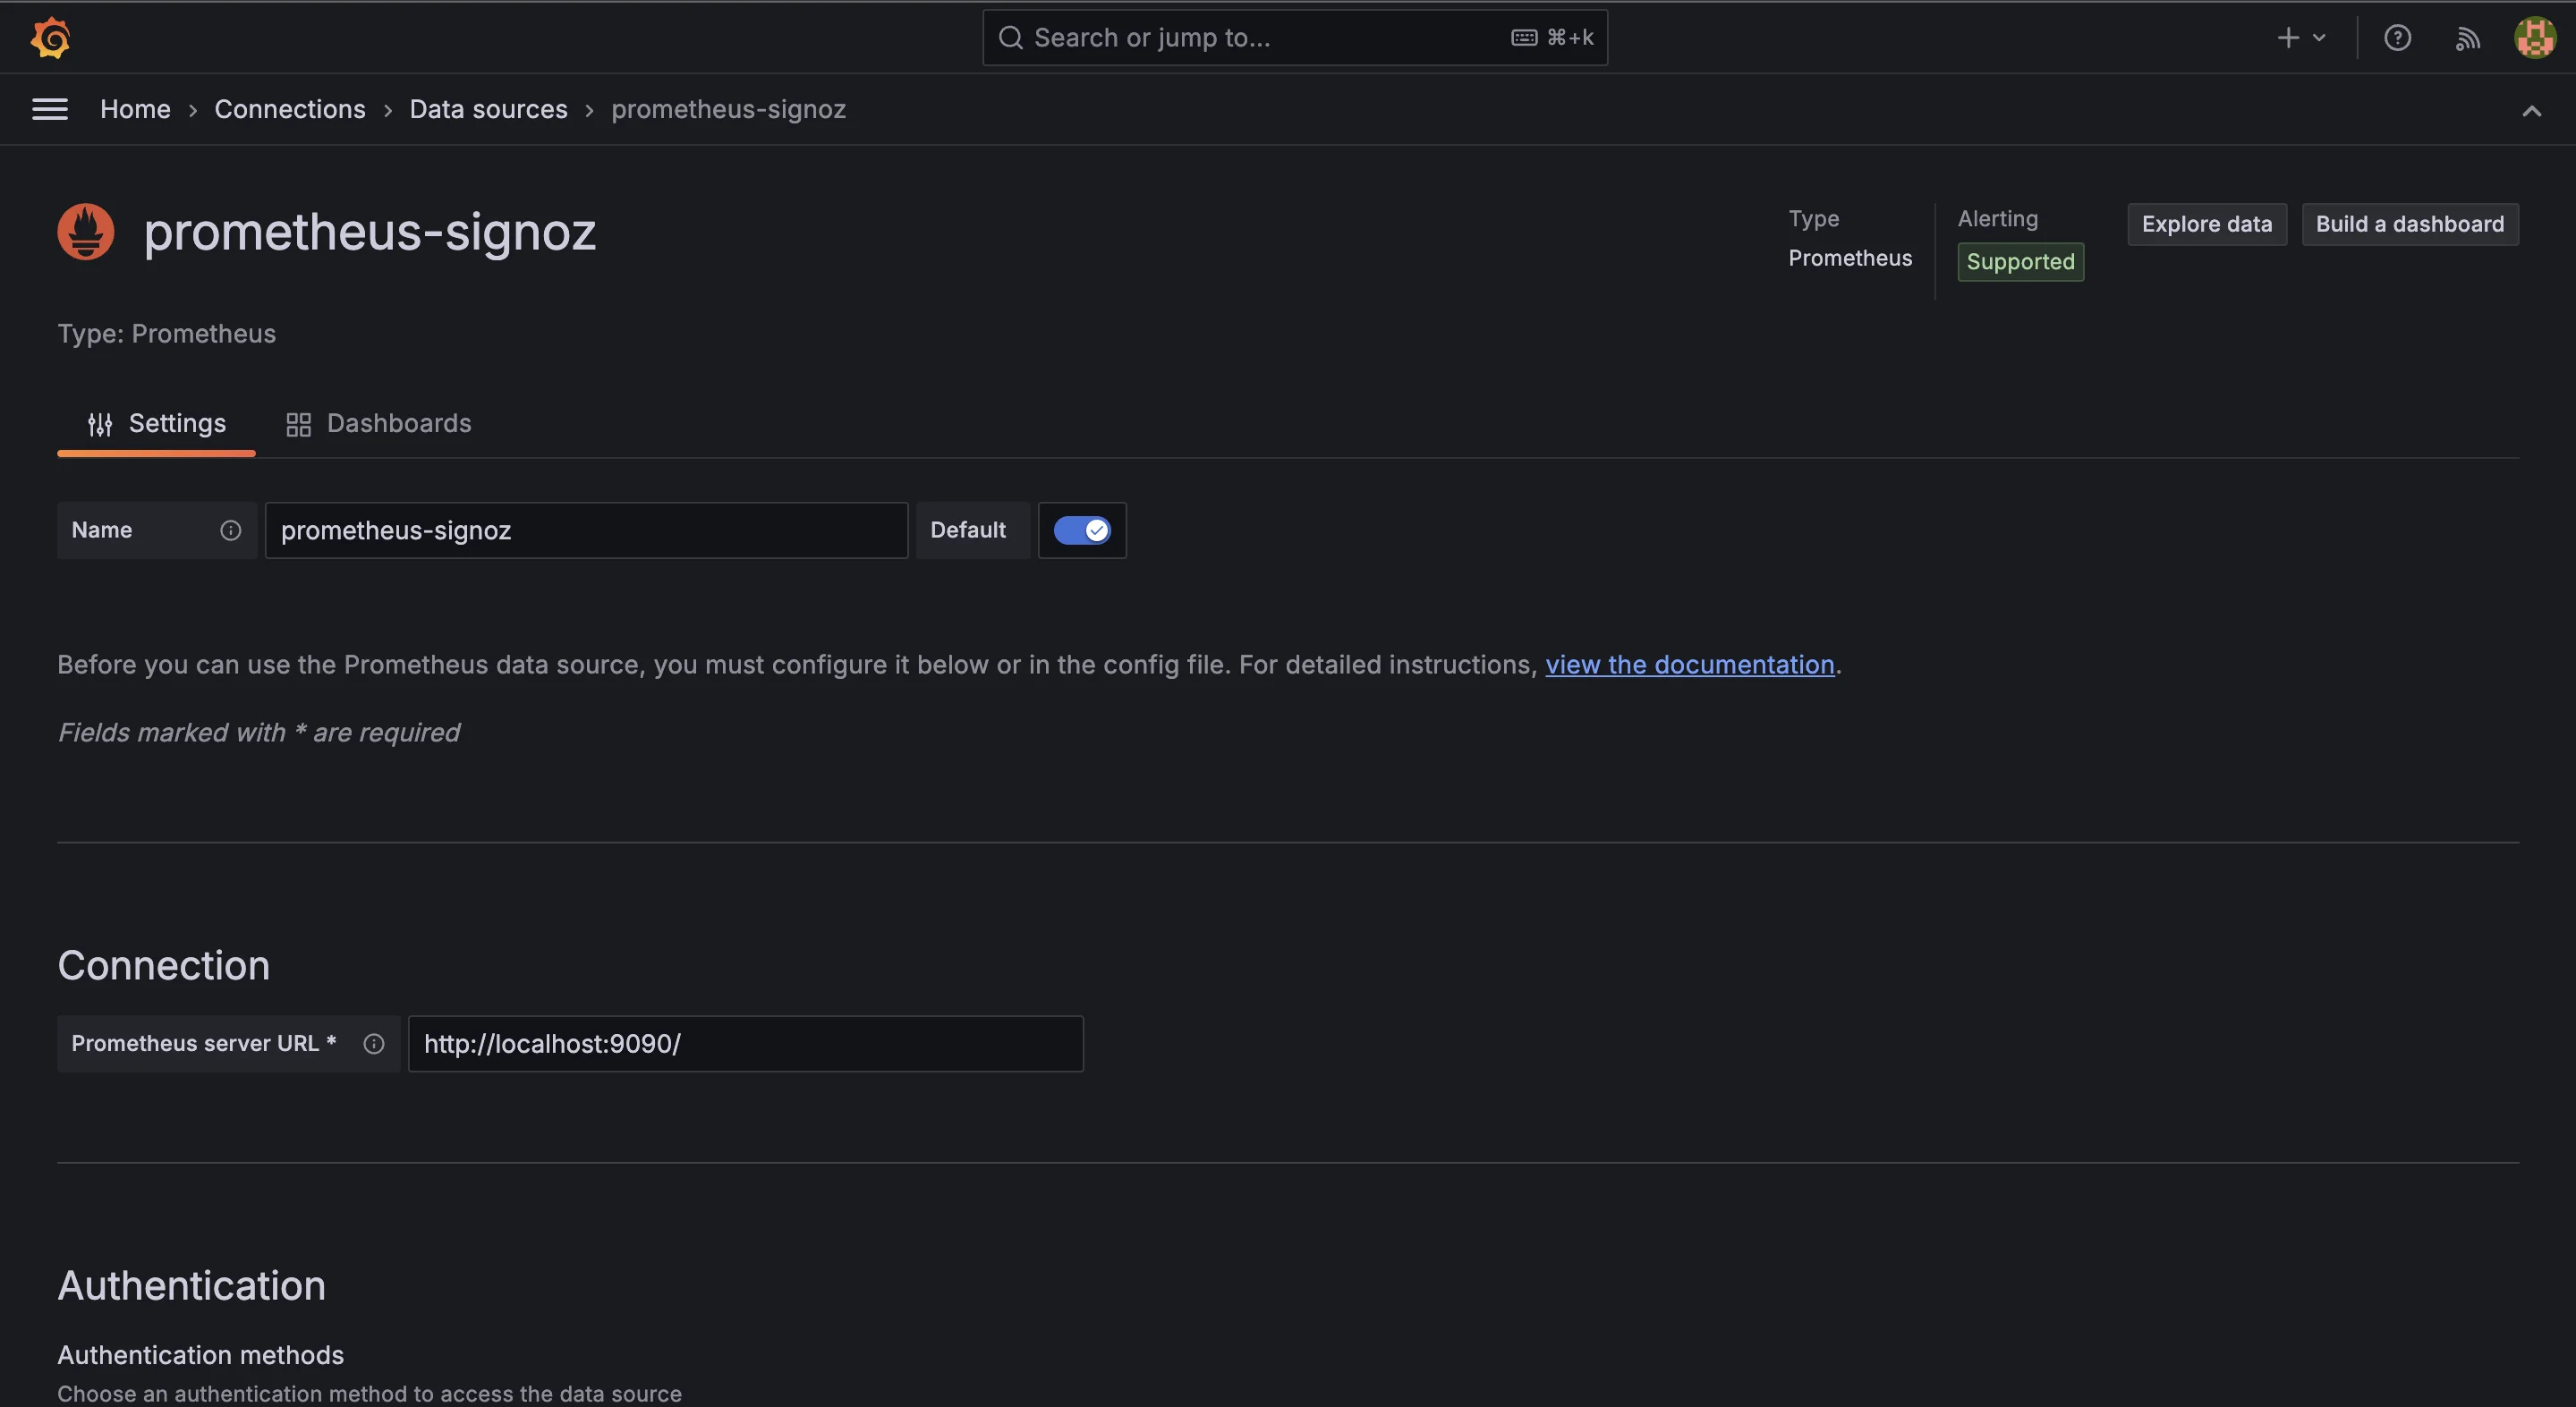2576x1407 pixels.
Task: Click the prometheus-signoz page title
Action: [369, 232]
